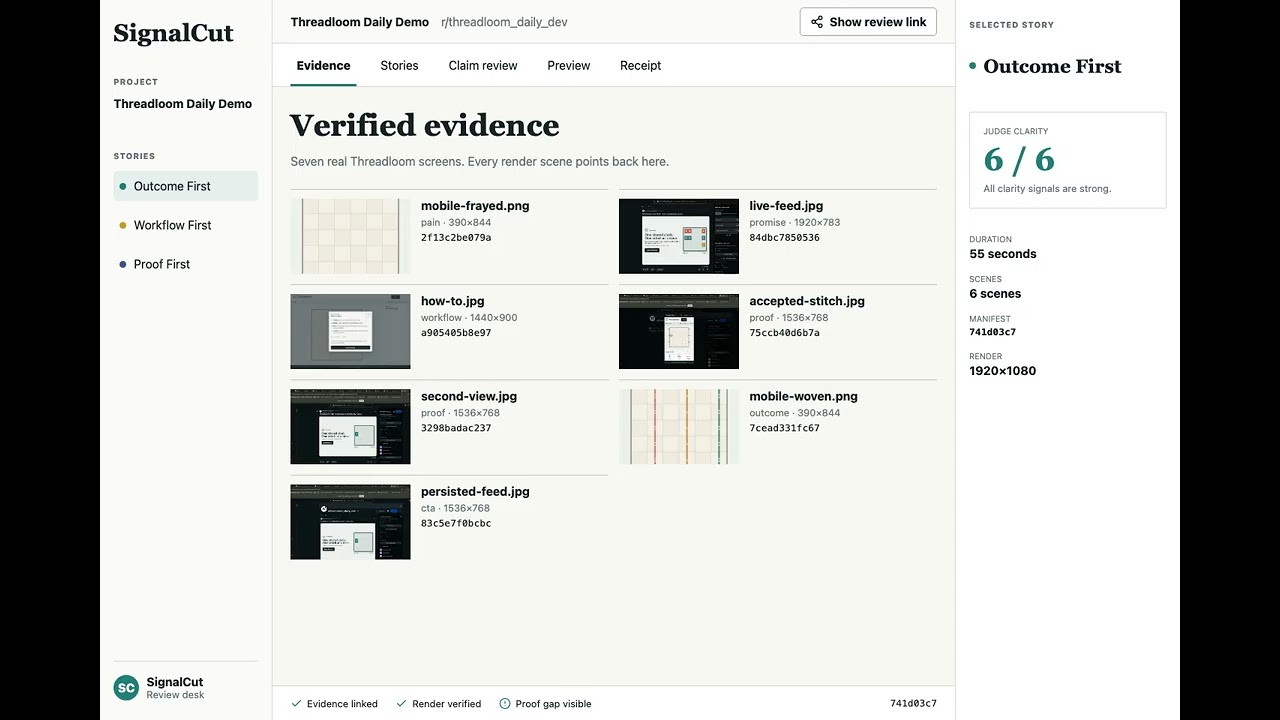Image resolution: width=1280 pixels, height=720 pixels.
Task: Click the Threadloom Daily Demo header title
Action: pos(360,22)
